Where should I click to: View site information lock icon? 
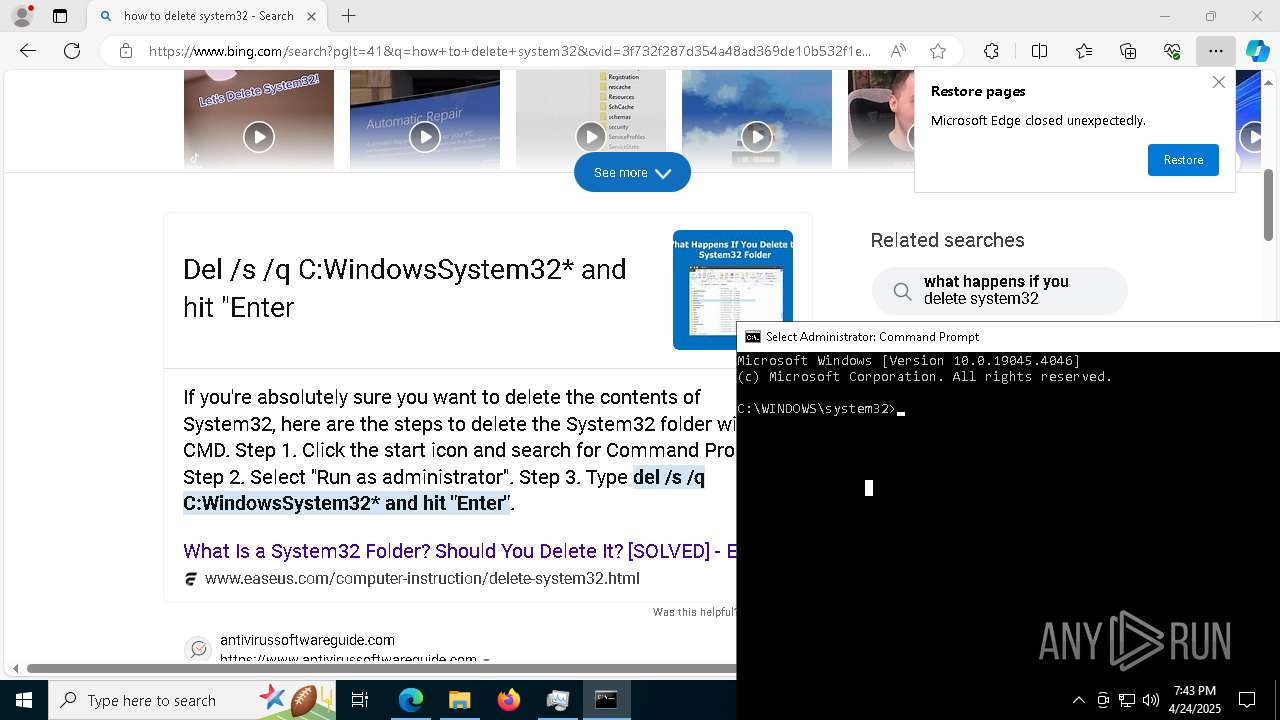[x=125, y=51]
